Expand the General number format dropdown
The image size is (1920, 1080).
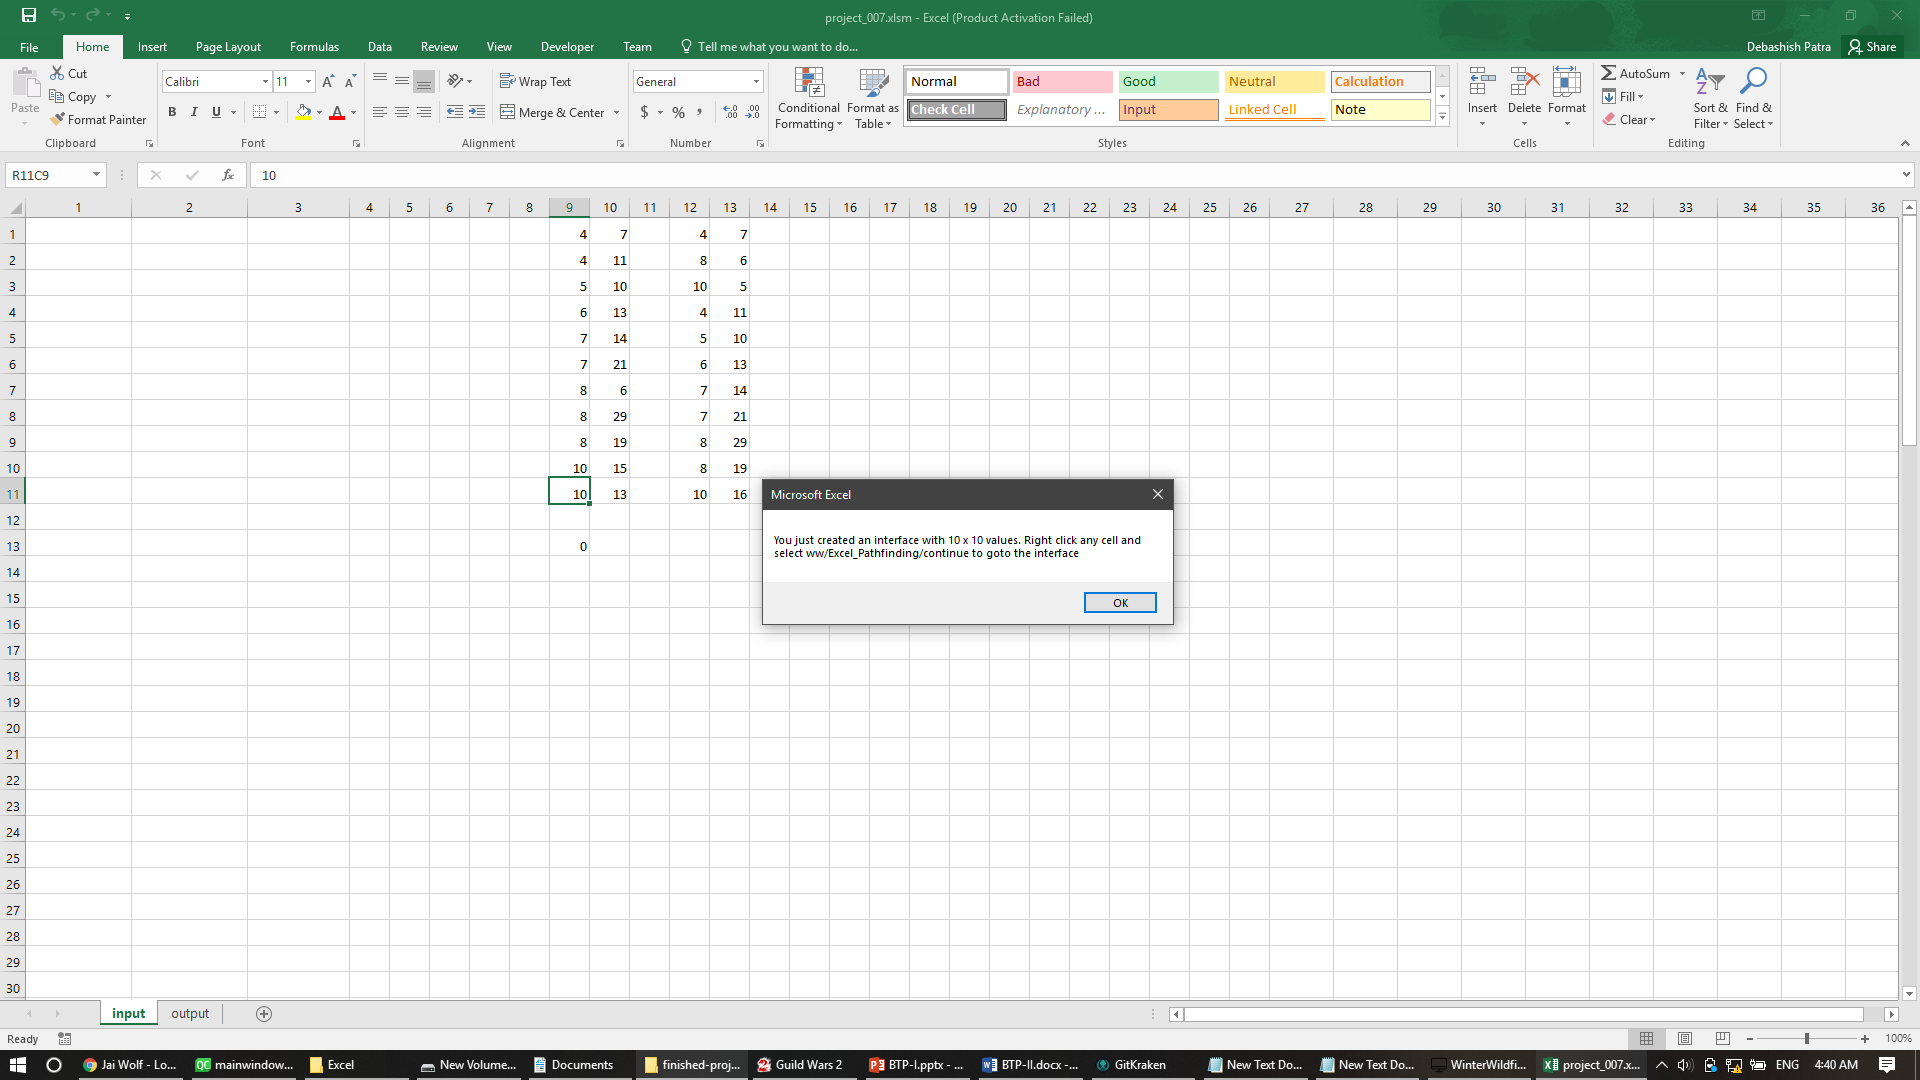point(756,81)
